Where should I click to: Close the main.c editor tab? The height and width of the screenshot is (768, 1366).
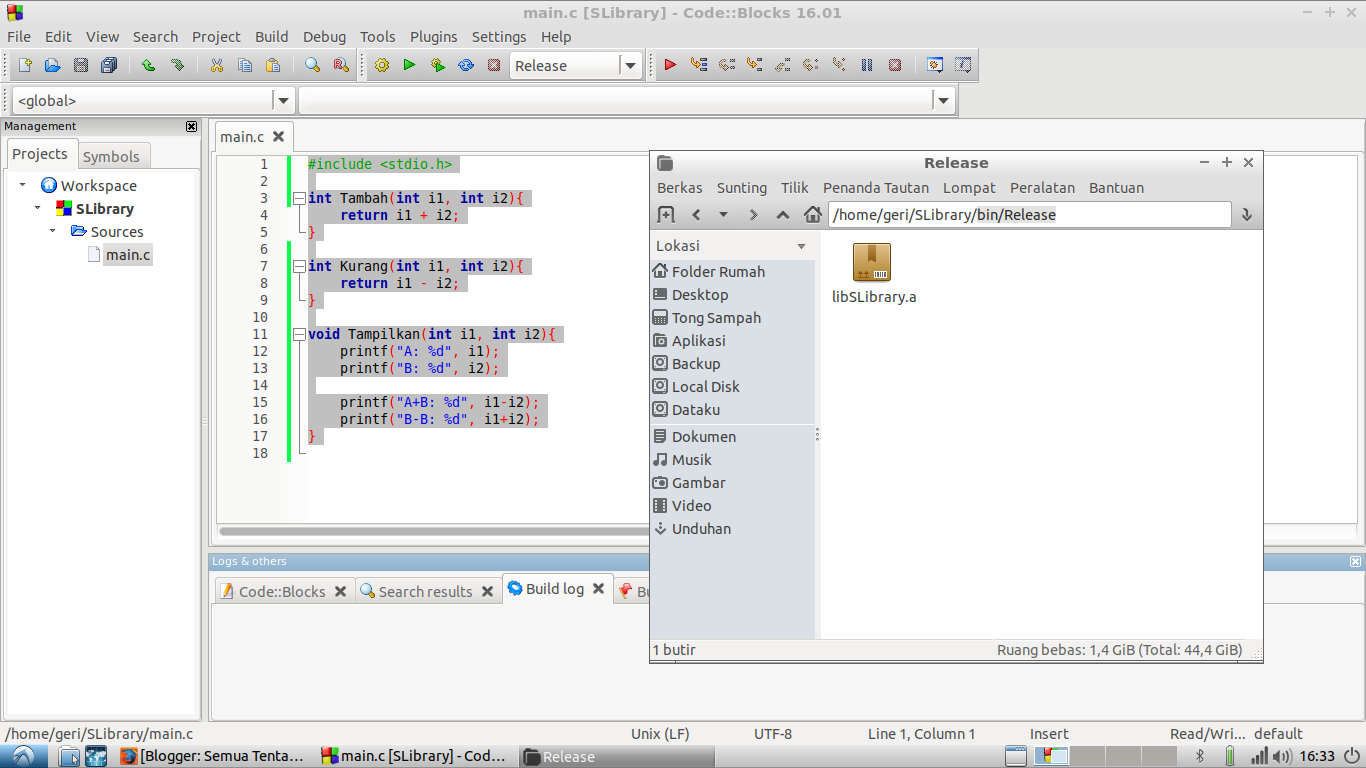pos(279,136)
